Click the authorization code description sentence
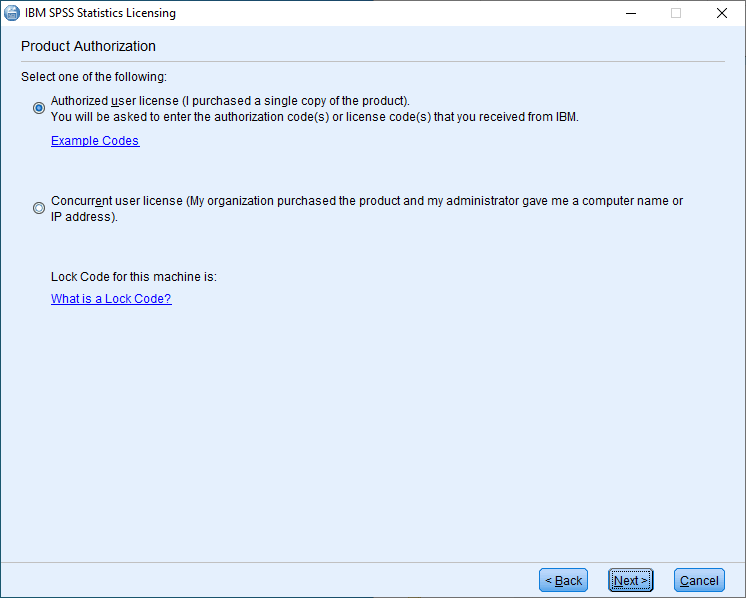 tap(315, 116)
